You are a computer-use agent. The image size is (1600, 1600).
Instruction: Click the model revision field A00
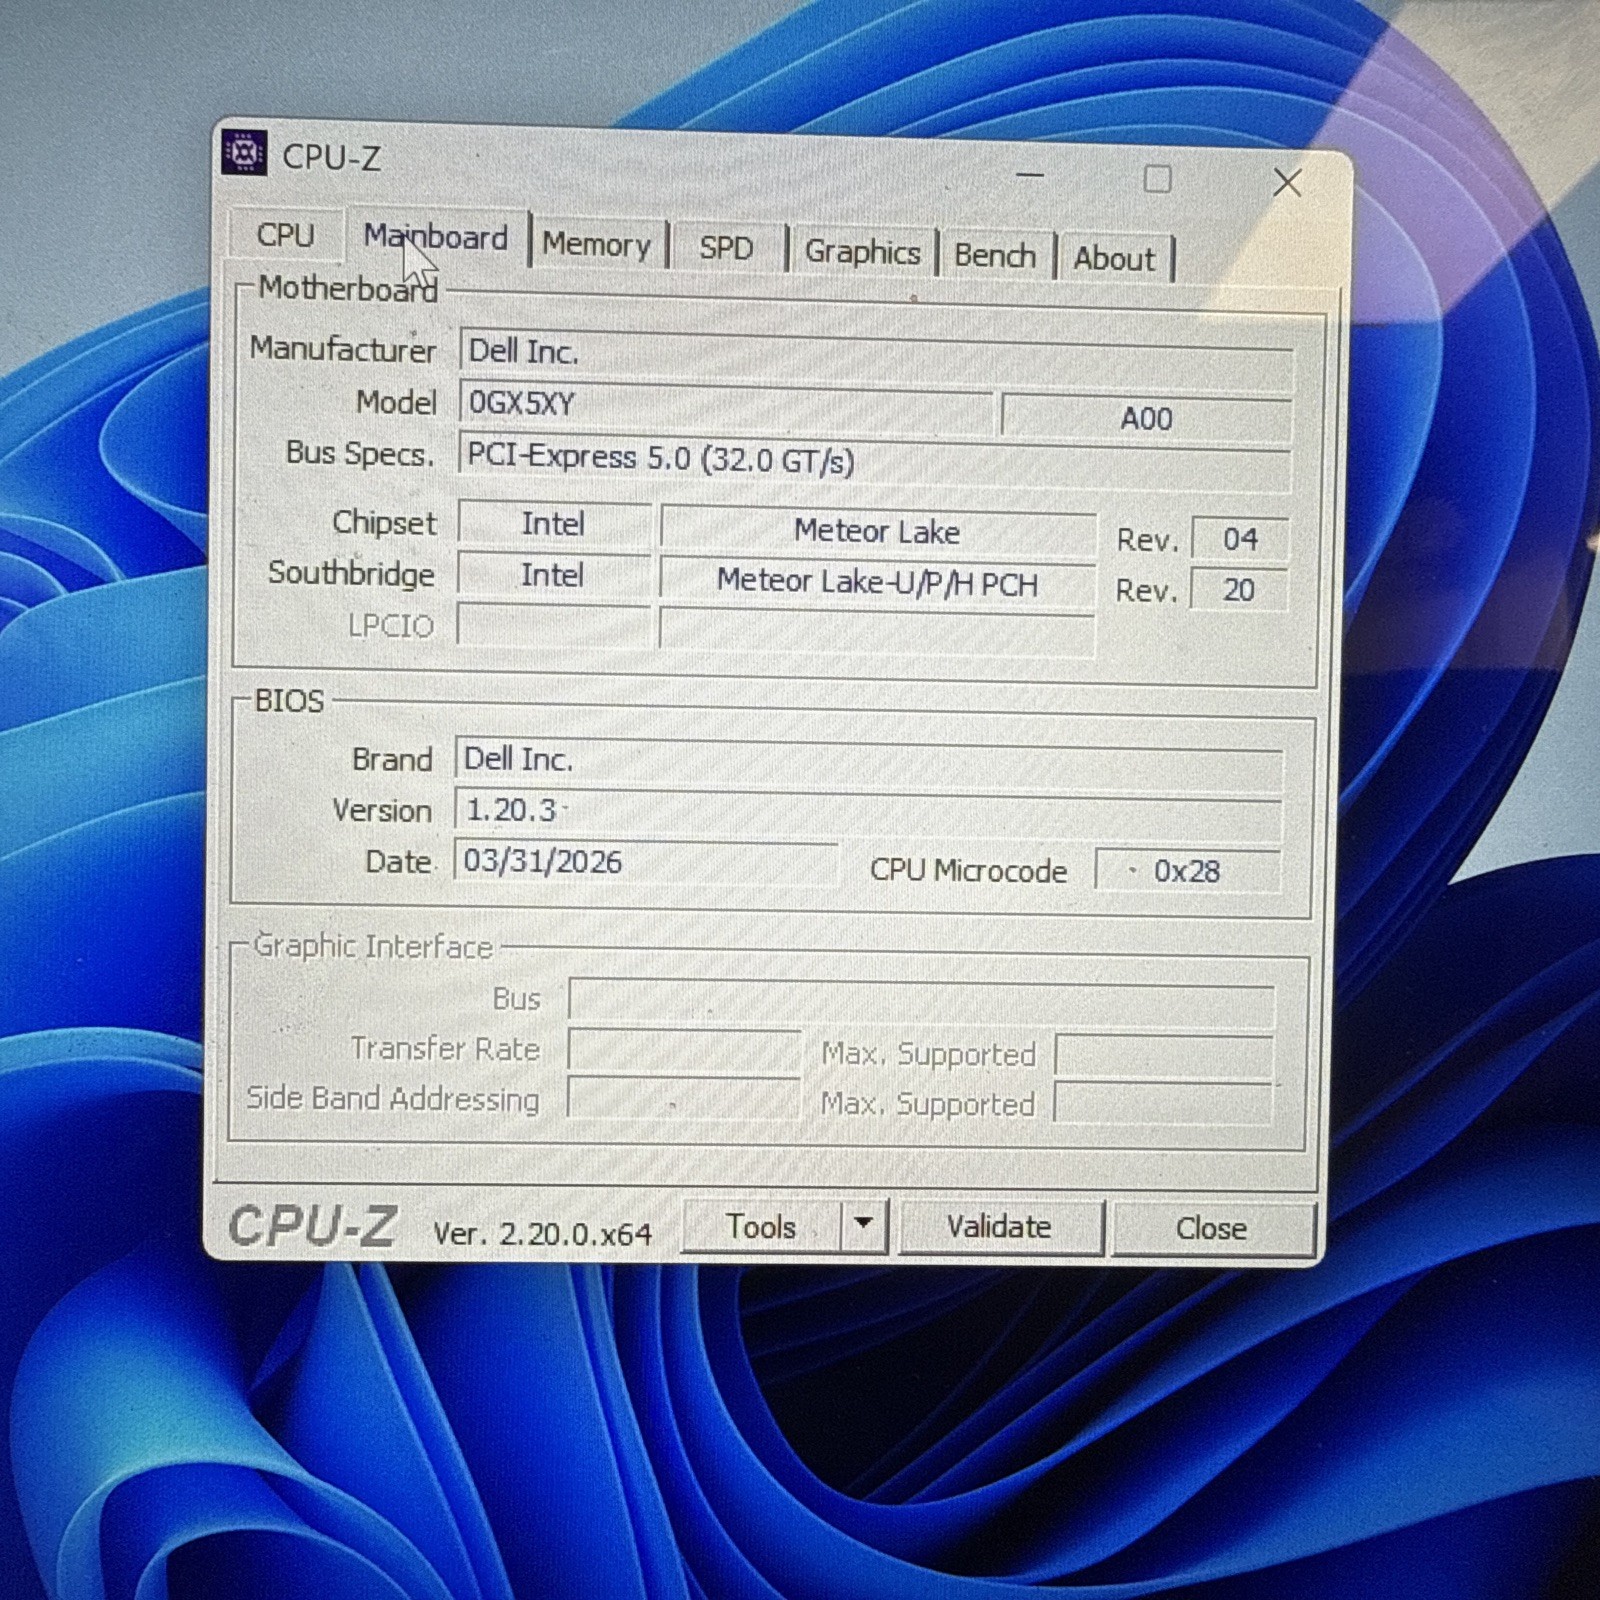click(x=1146, y=418)
